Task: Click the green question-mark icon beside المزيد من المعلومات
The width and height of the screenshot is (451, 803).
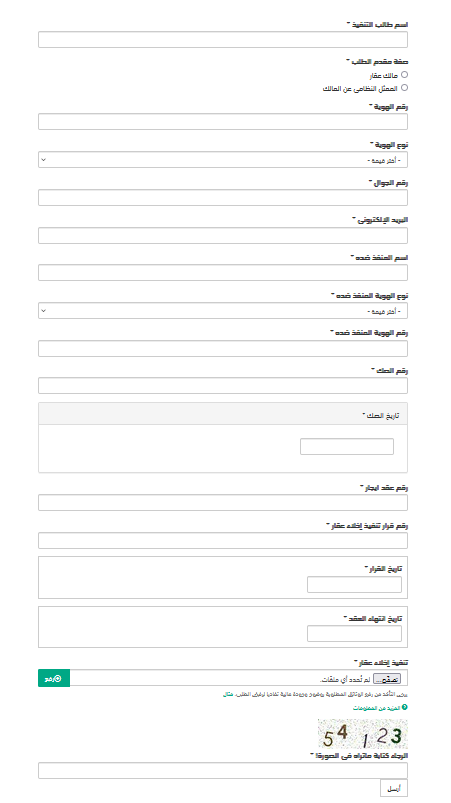Action: click(404, 707)
